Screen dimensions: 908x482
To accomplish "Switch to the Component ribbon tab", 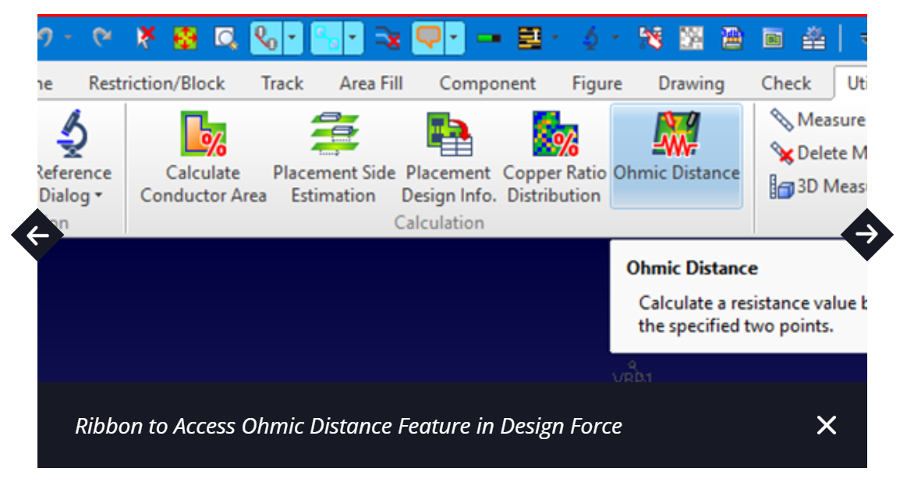I will click(487, 83).
